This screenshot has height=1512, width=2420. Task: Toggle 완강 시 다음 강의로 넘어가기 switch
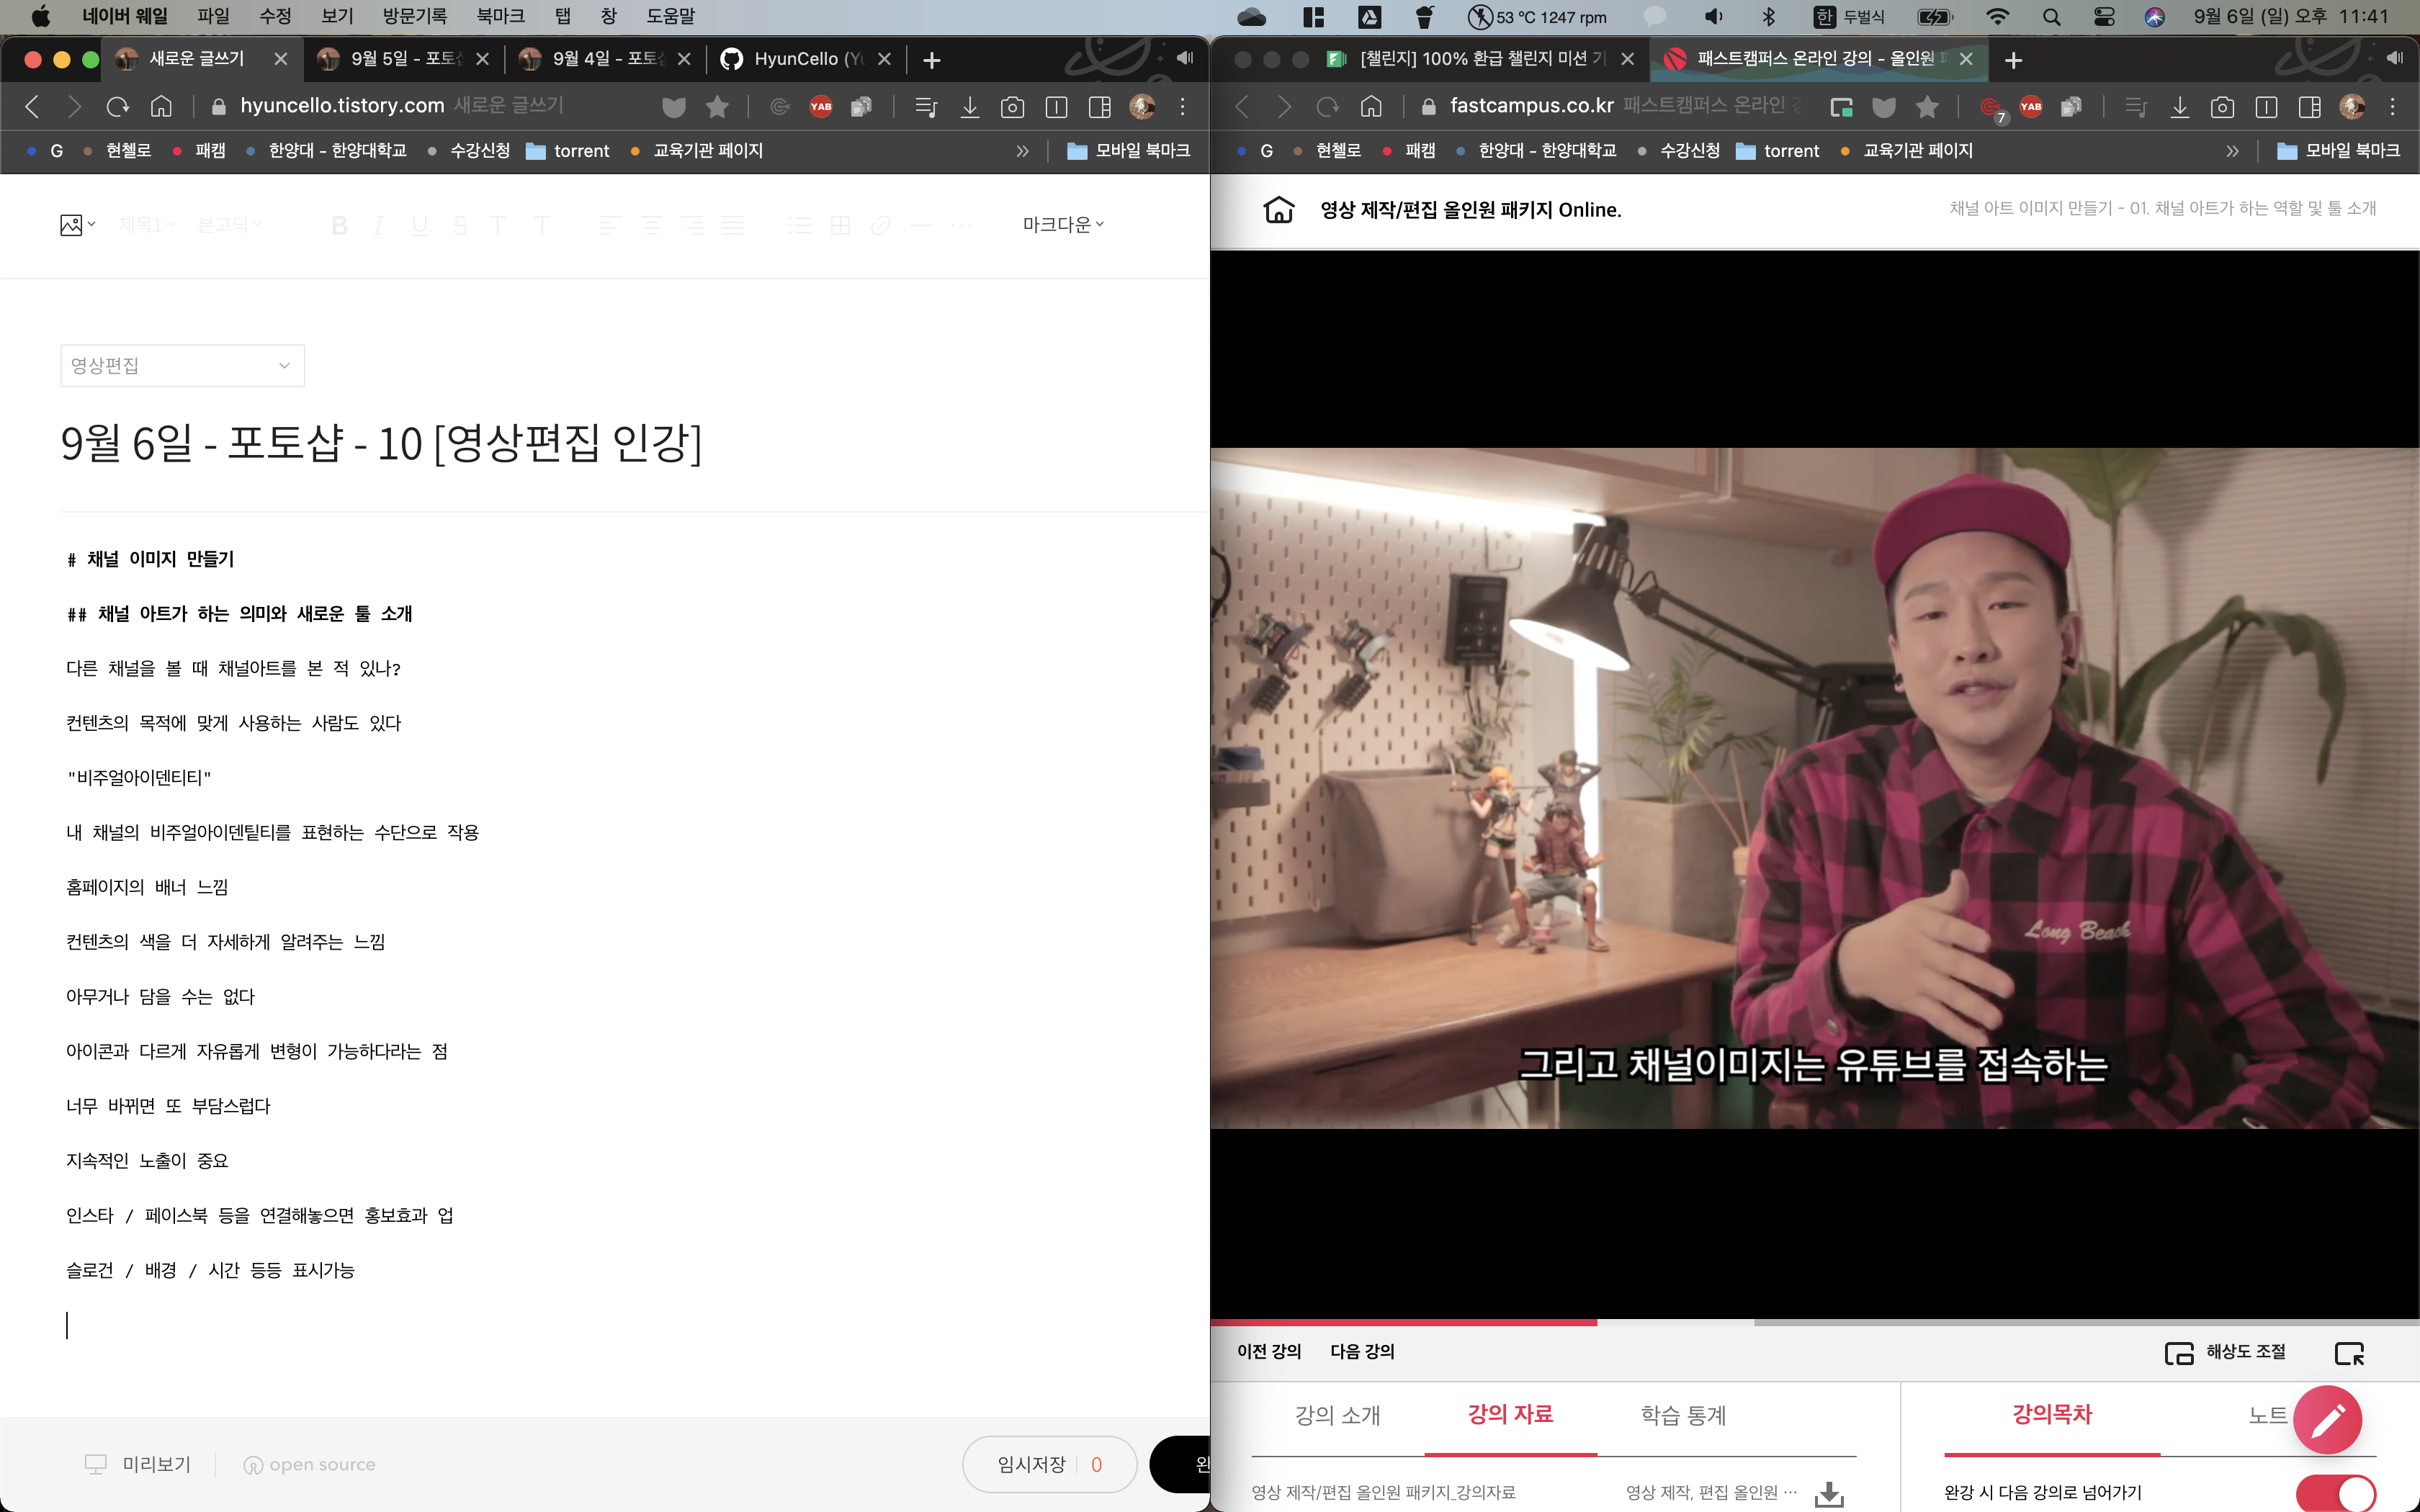tap(2335, 1493)
